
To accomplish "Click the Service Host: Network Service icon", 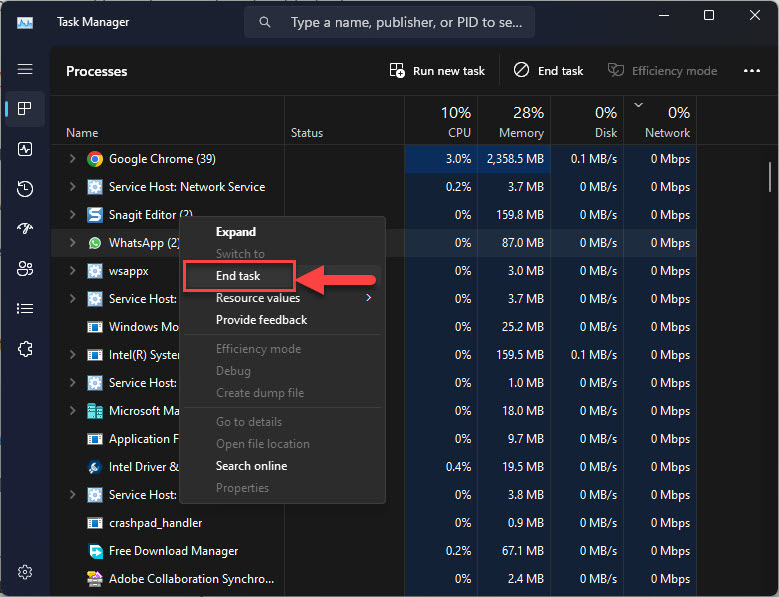I will pyautogui.click(x=95, y=187).
